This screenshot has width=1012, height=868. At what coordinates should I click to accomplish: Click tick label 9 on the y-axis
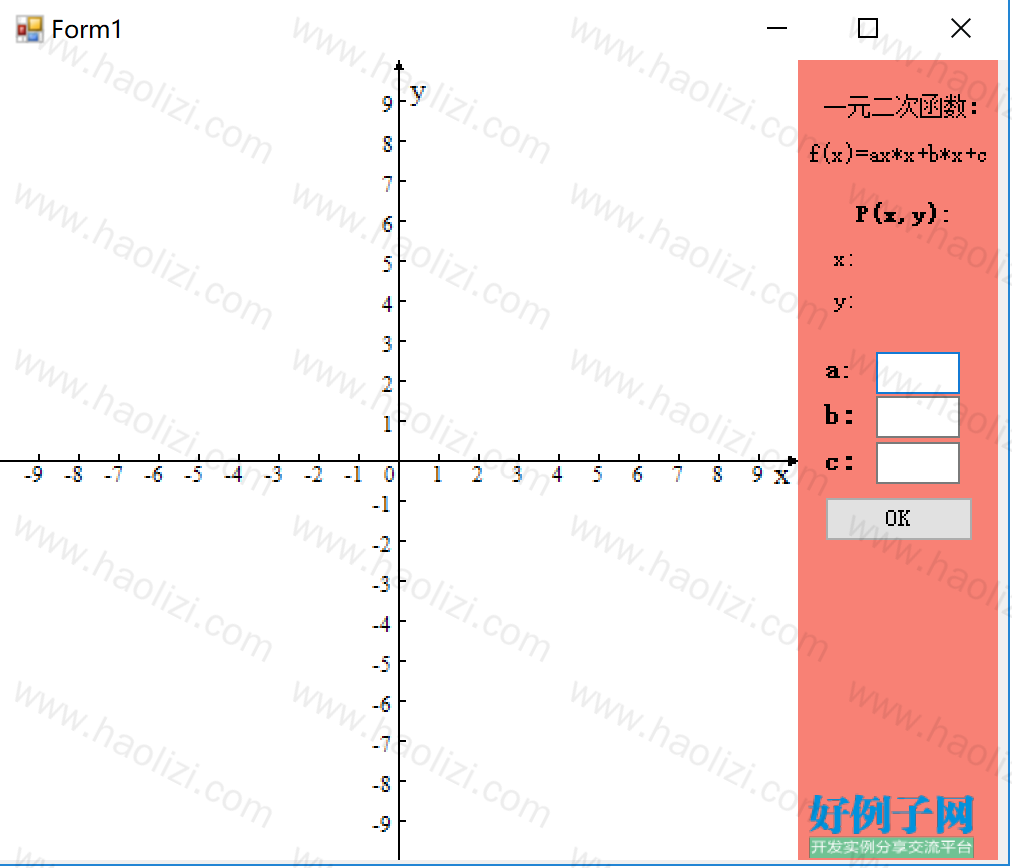coord(387,103)
